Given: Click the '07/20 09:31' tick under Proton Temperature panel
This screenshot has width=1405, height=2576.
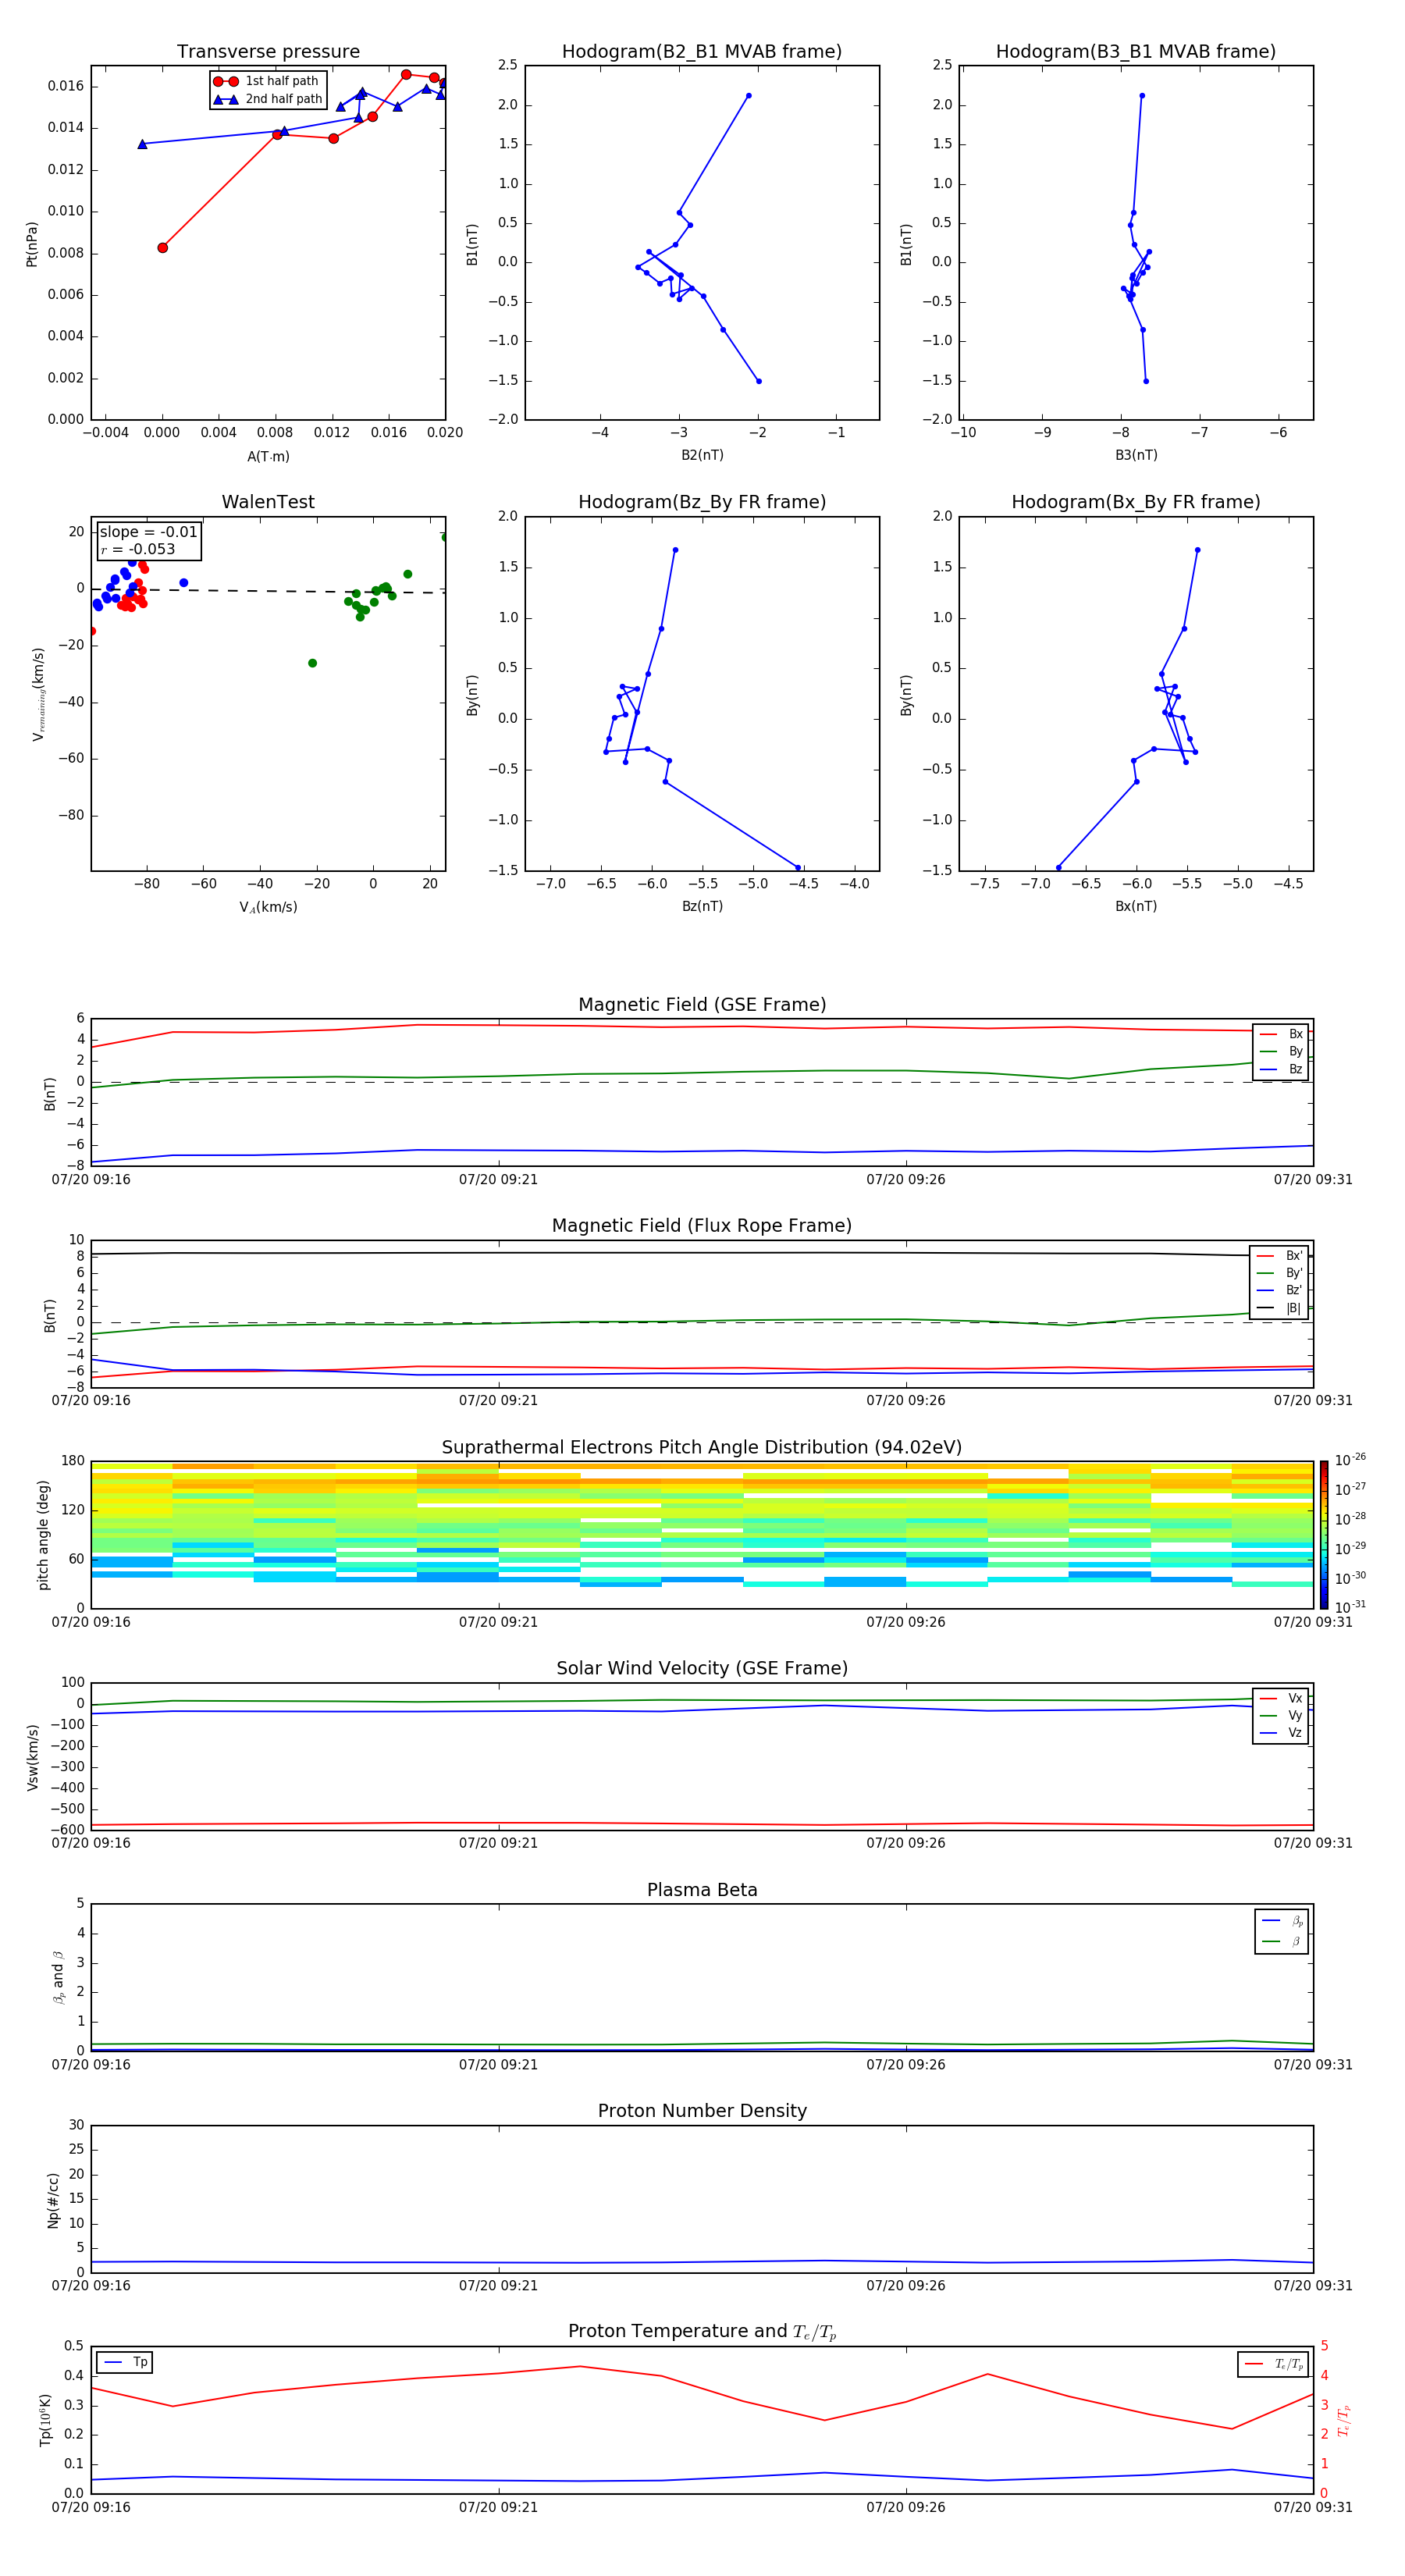Looking at the screenshot, I should click(x=1312, y=2507).
